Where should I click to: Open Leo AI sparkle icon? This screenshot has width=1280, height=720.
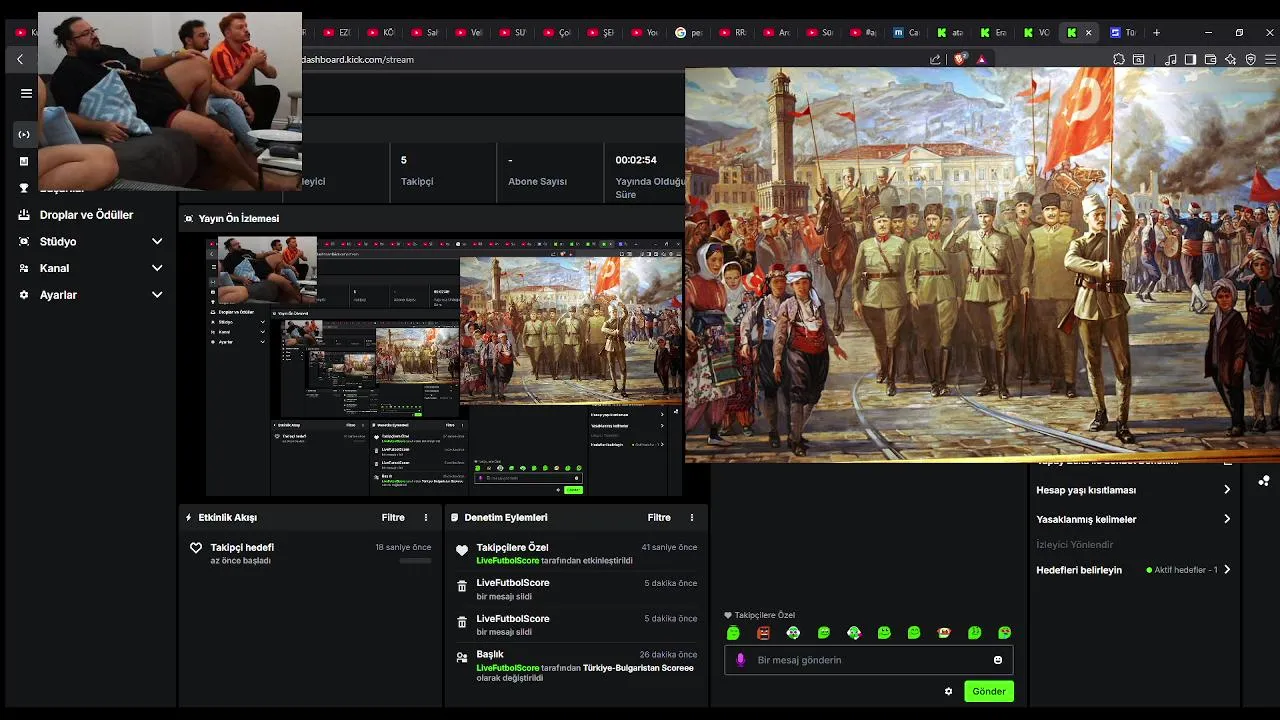(x=1231, y=59)
